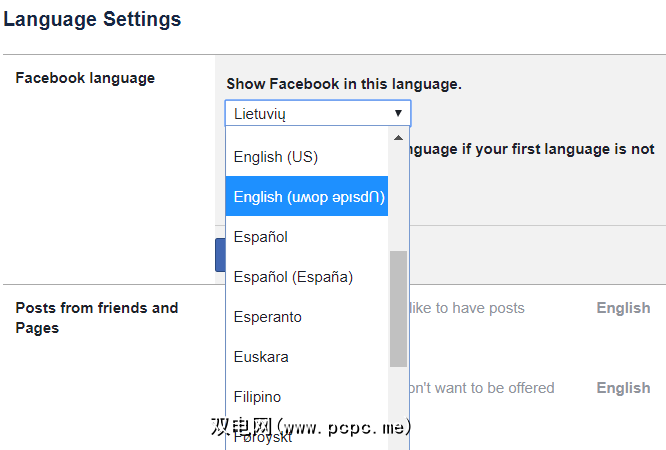Click scrollbar track above the thumb

click(398, 200)
